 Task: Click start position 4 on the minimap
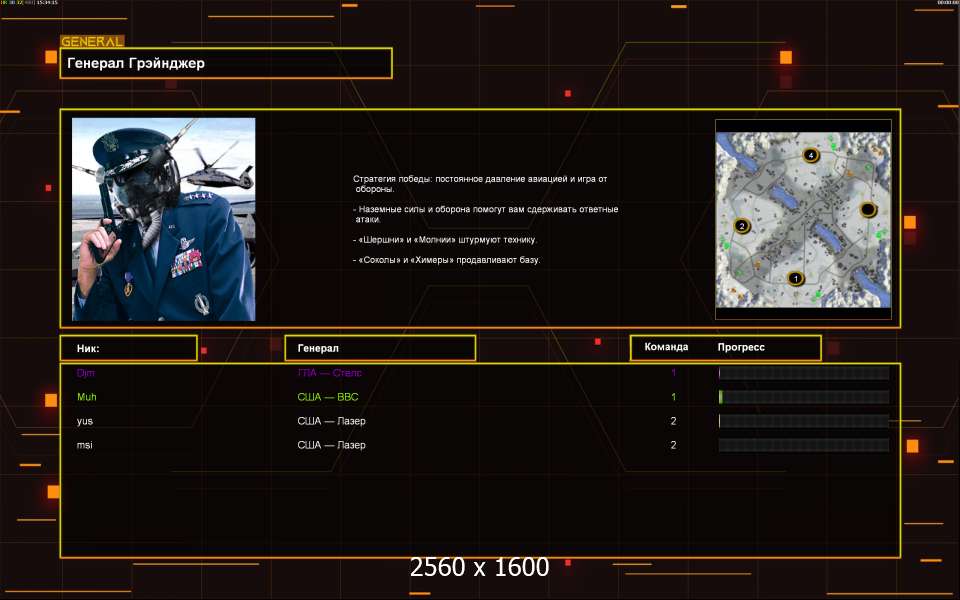[x=811, y=156]
